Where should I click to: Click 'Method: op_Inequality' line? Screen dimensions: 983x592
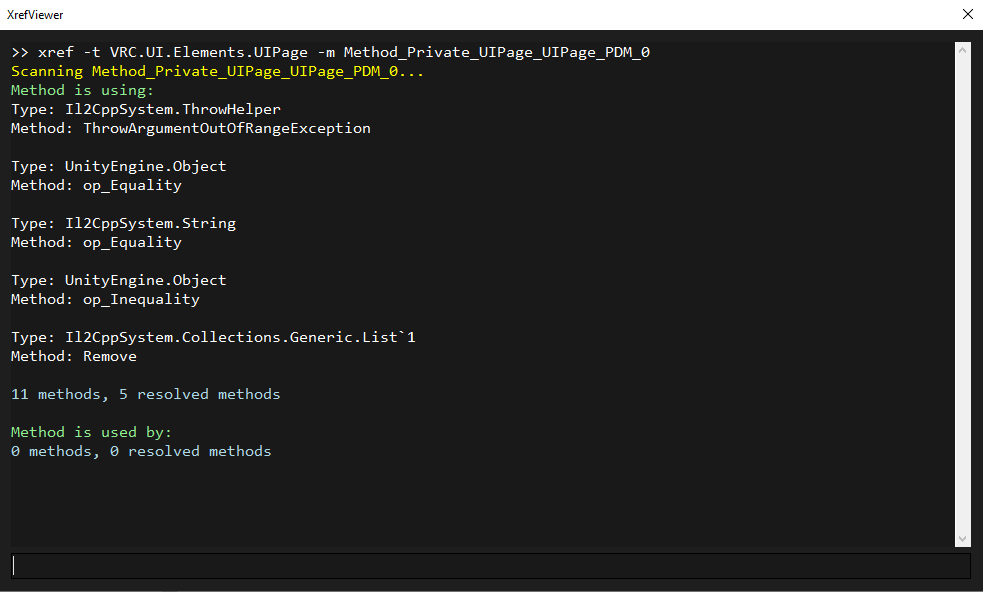(105, 299)
